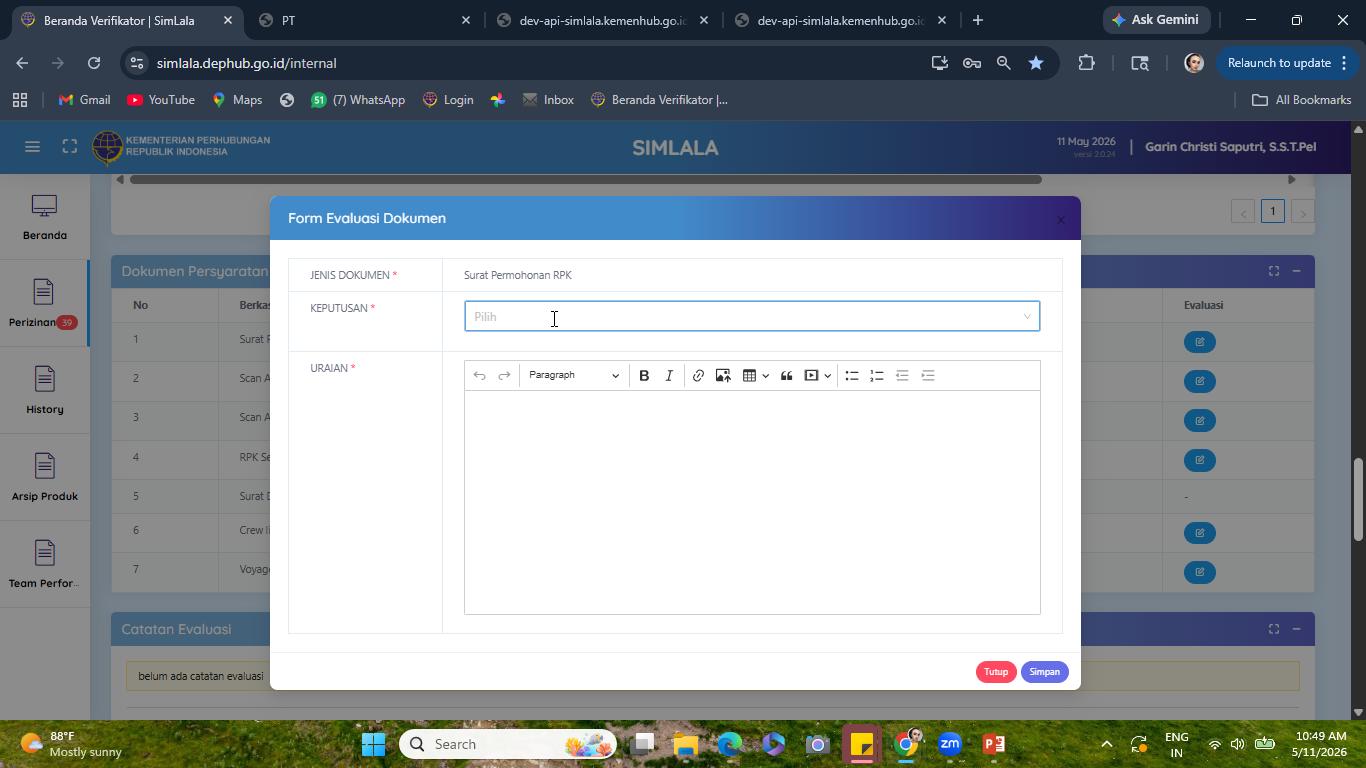Click inside the Uraian text area
The height and width of the screenshot is (768, 1366).
pyautogui.click(x=752, y=502)
